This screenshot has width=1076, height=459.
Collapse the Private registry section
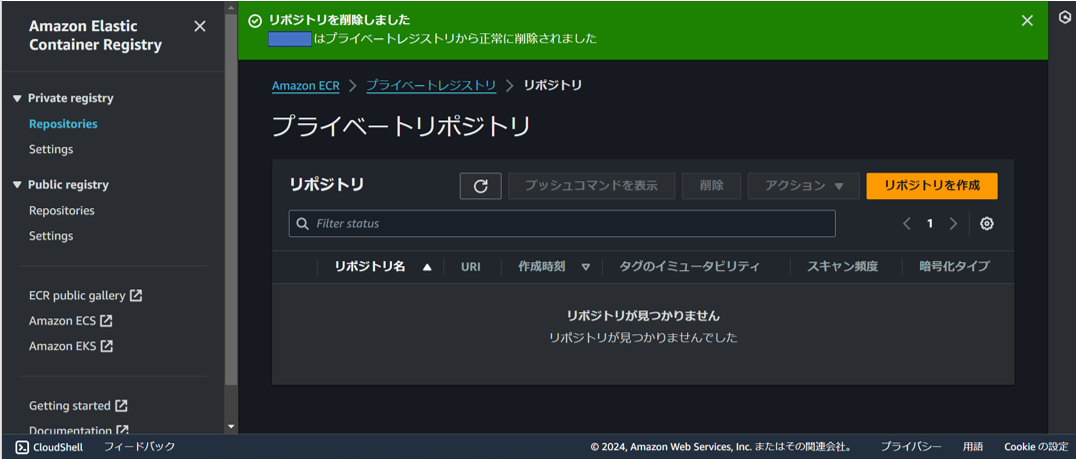(18, 99)
